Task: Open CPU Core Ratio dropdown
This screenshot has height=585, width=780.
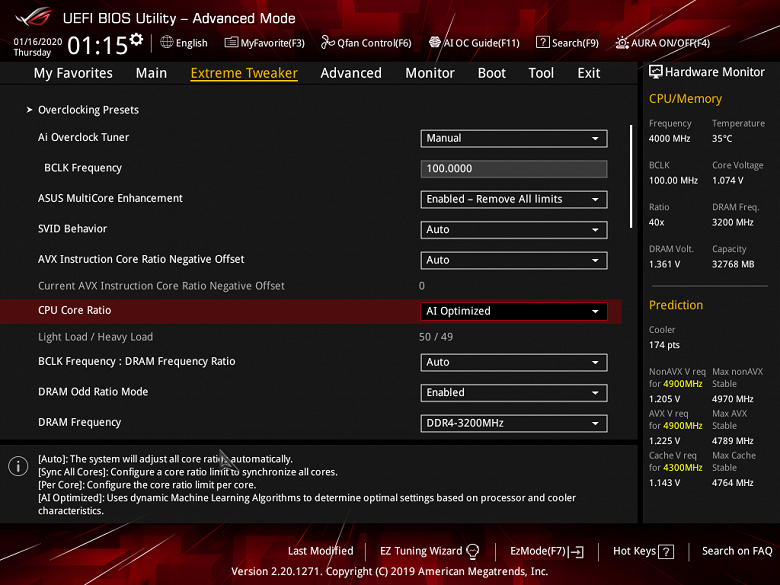Action: click(x=514, y=311)
